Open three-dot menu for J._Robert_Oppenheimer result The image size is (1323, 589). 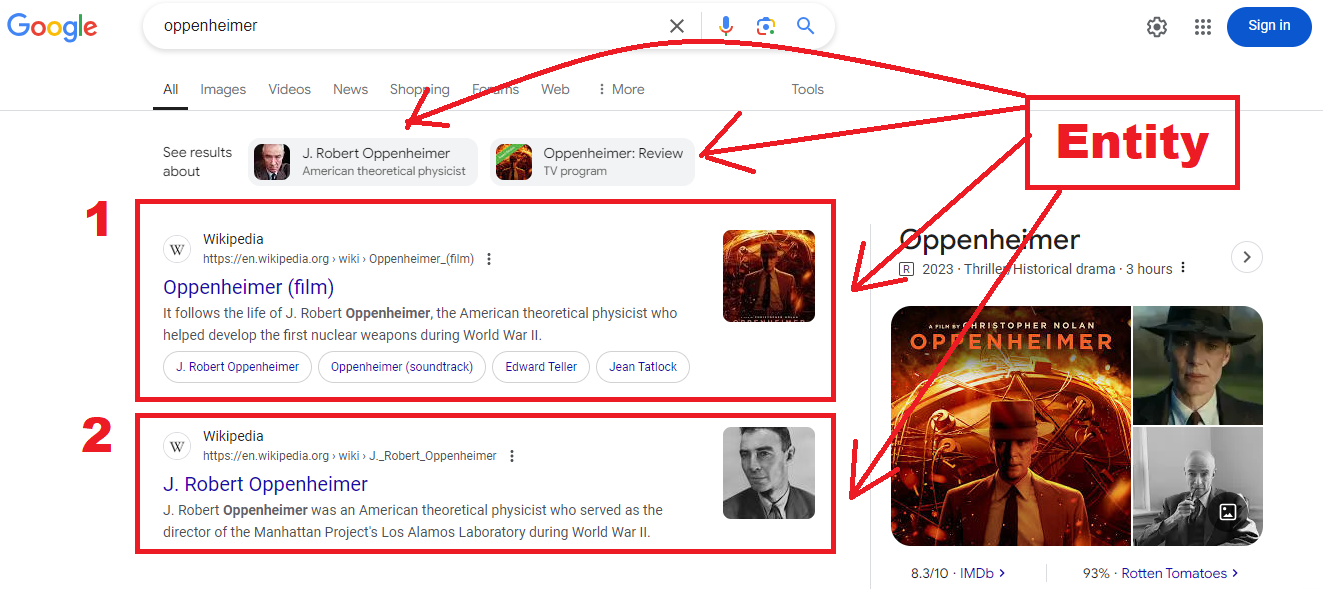point(512,456)
